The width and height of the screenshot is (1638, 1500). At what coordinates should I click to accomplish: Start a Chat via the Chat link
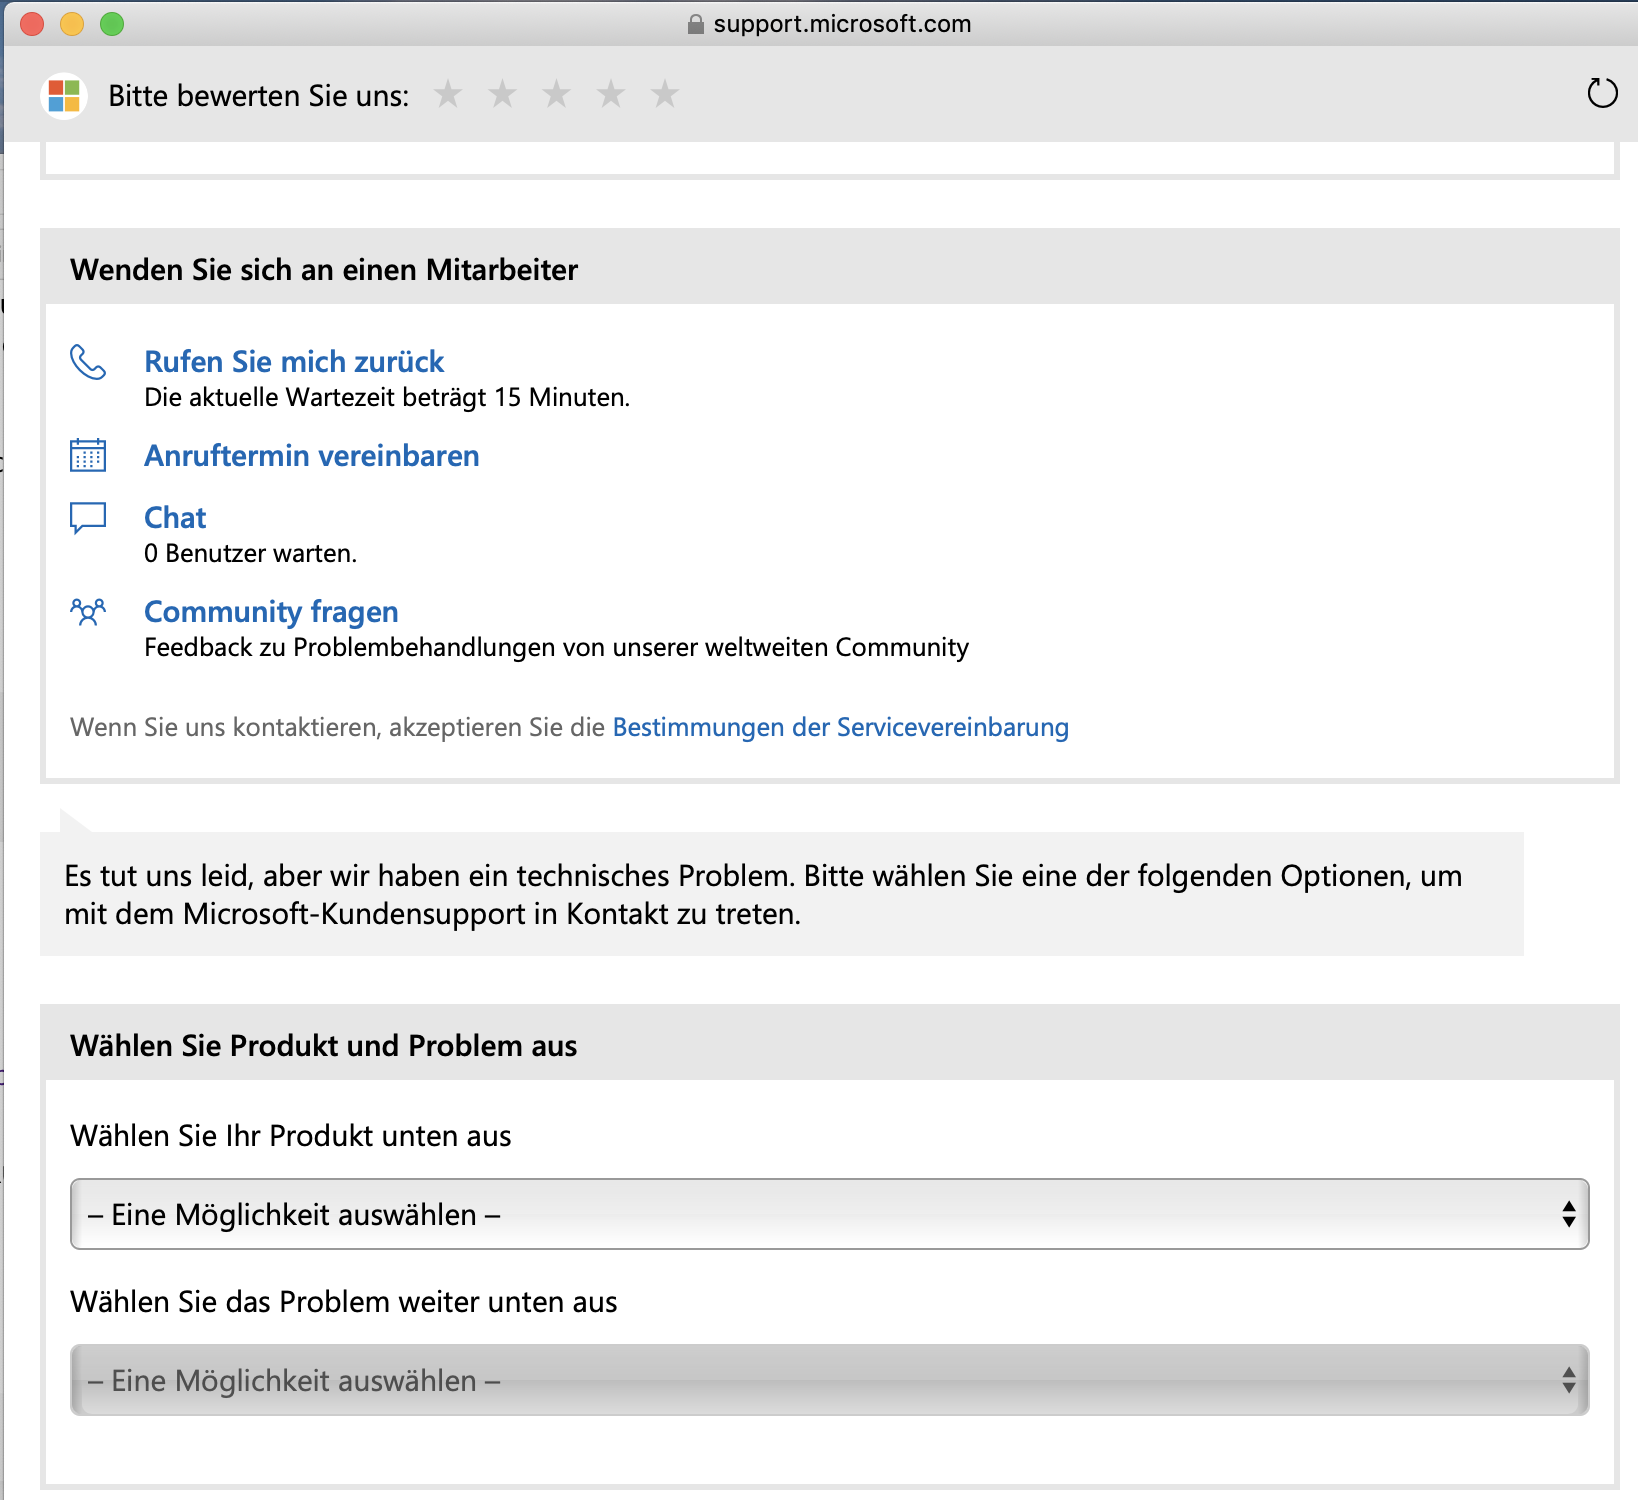(x=175, y=517)
